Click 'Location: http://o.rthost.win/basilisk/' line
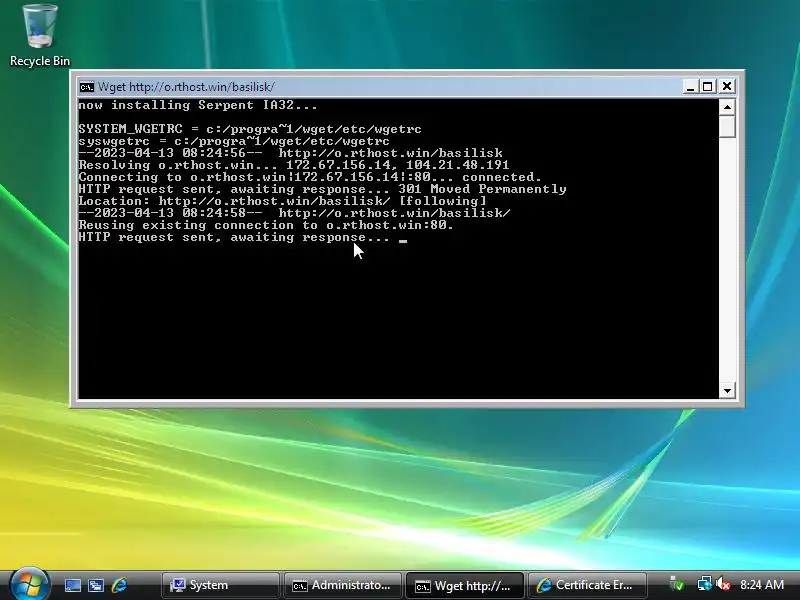This screenshot has height=600, width=800. tap(283, 201)
